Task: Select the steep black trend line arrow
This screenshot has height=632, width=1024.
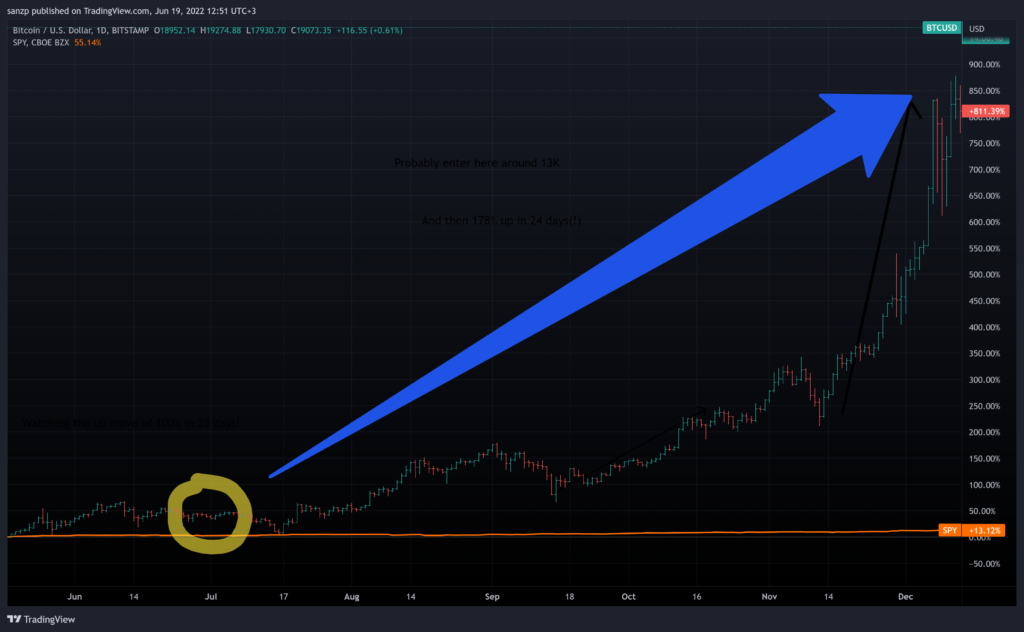Action: click(878, 255)
